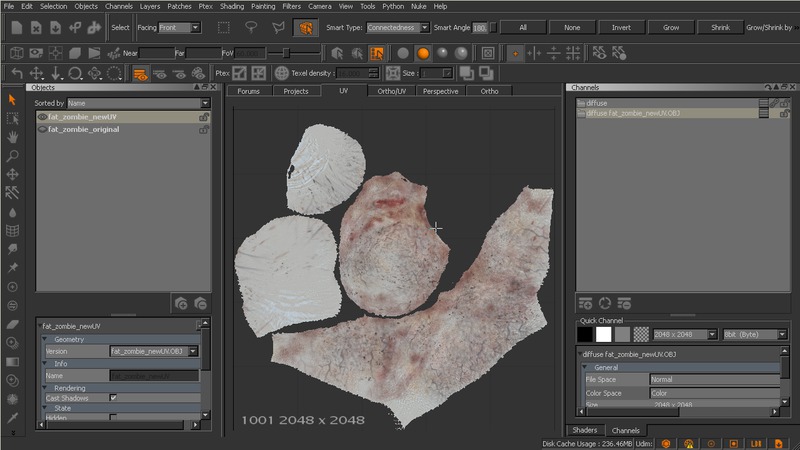This screenshot has width=800, height=450.
Task: Click the Pan hand tool
Action: coord(12,137)
